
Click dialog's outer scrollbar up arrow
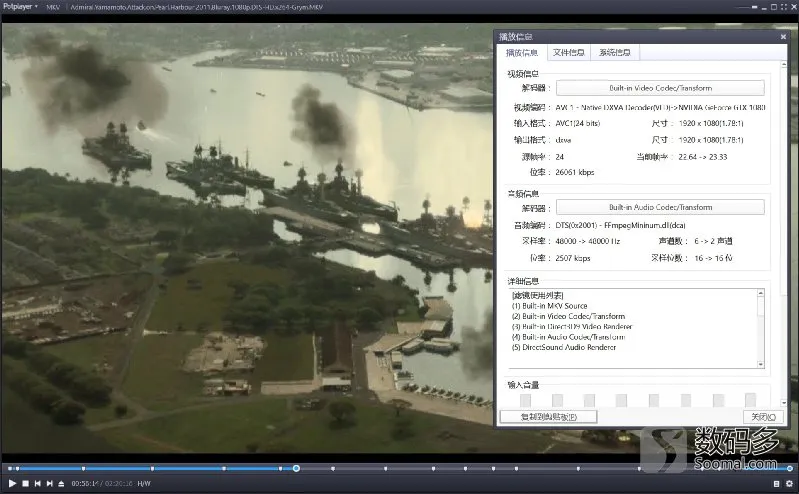coord(784,64)
